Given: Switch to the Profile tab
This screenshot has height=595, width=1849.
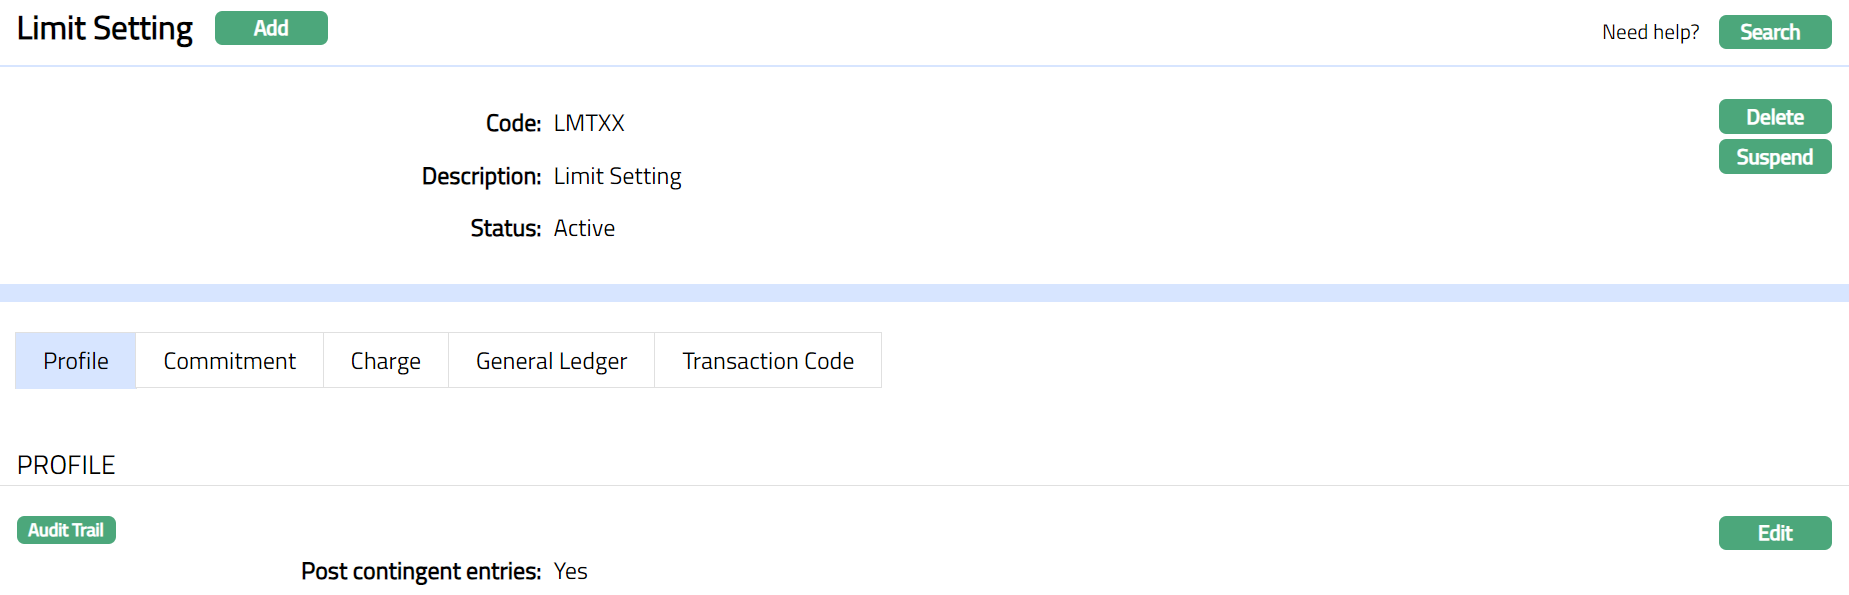Looking at the screenshot, I should [x=76, y=361].
